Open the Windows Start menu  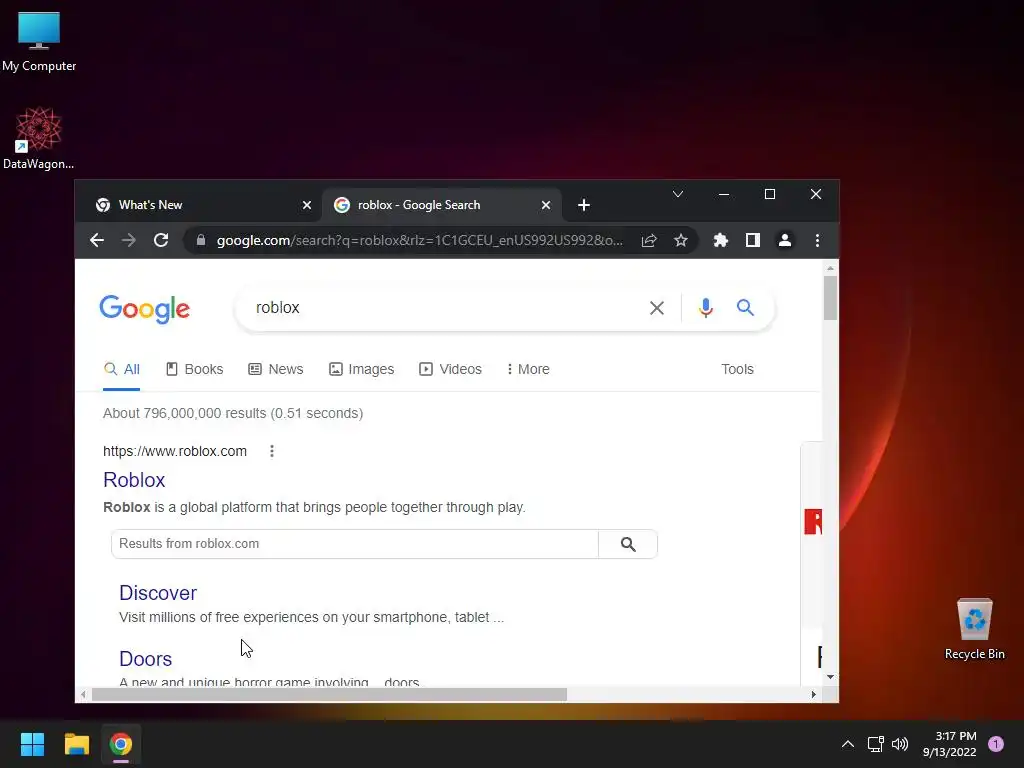[x=32, y=744]
